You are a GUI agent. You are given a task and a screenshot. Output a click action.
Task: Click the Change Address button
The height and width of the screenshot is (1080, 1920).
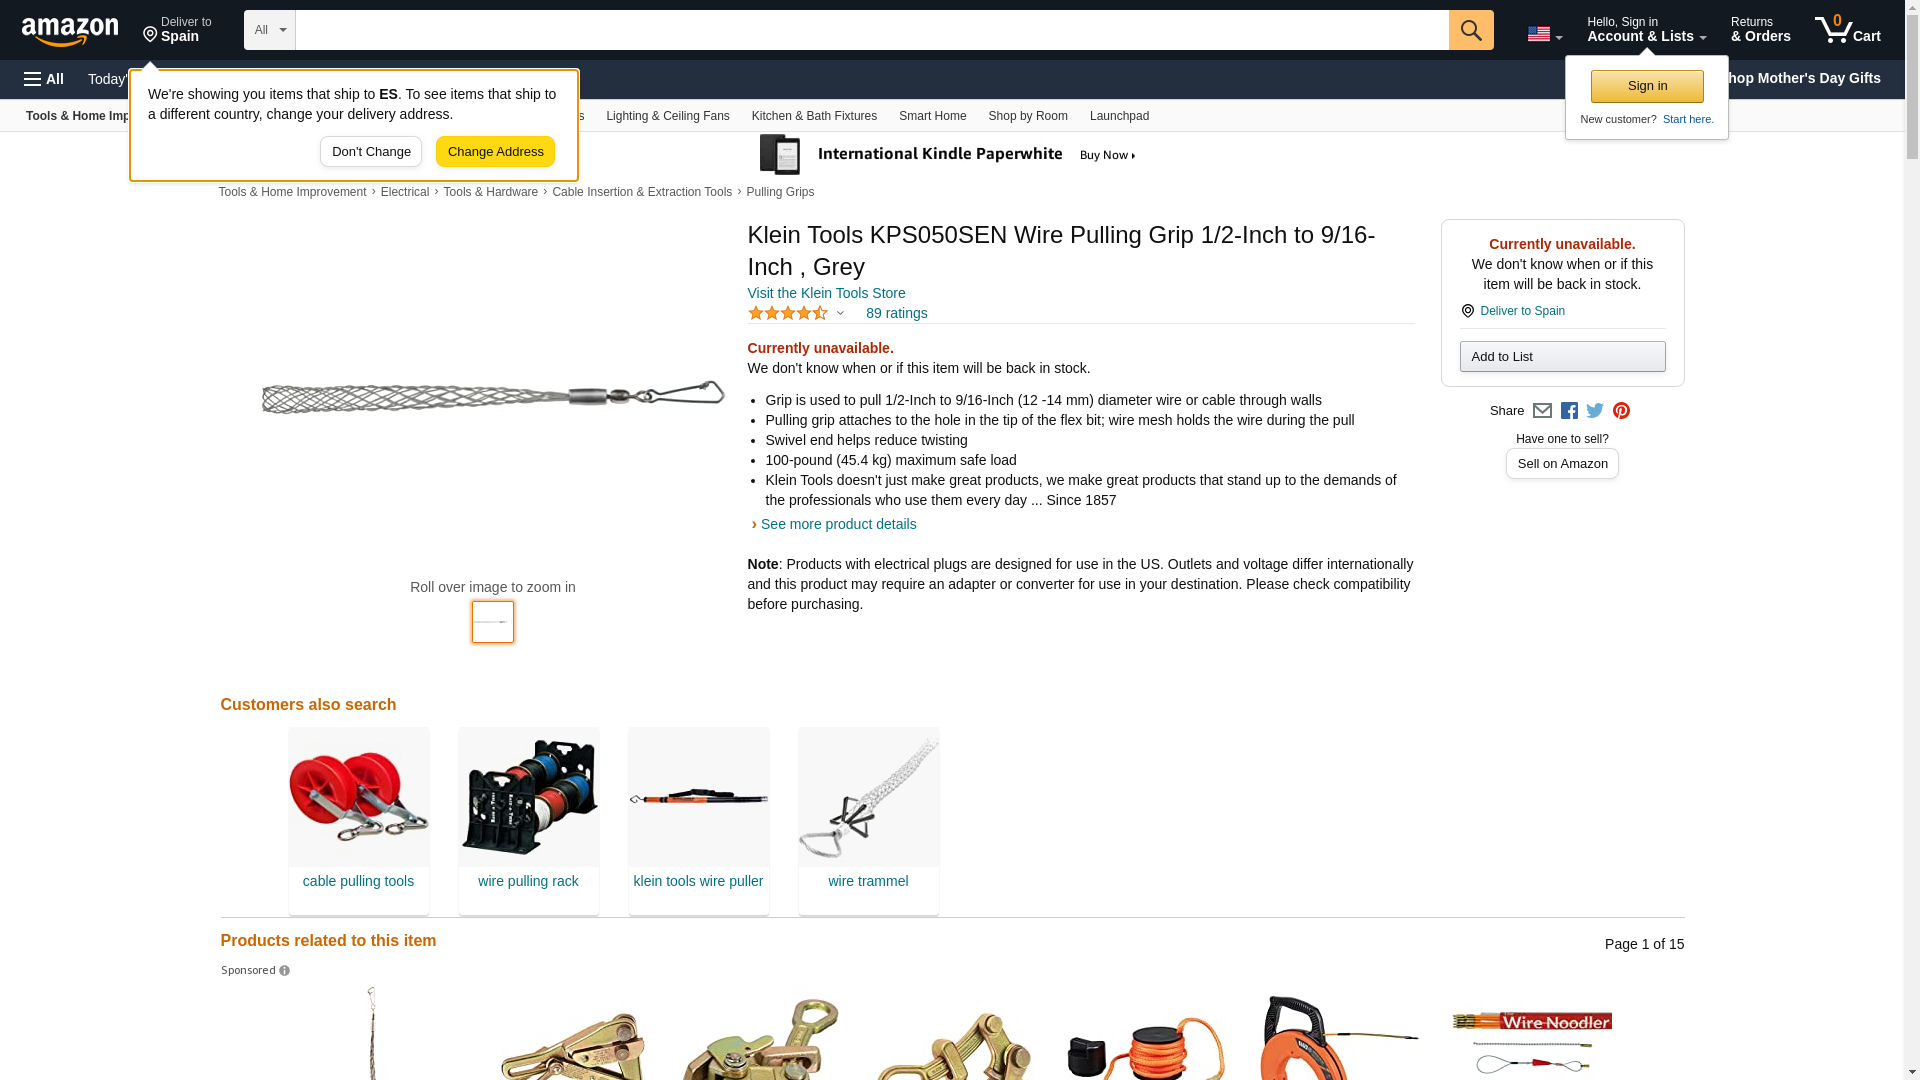pos(495,152)
